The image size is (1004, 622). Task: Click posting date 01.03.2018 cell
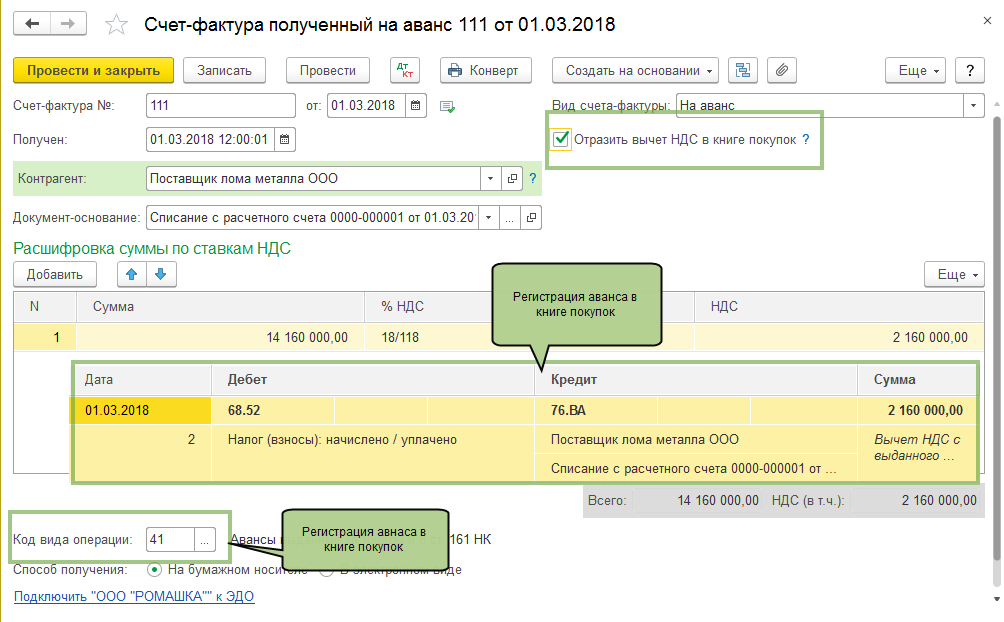pyautogui.click(x=141, y=411)
